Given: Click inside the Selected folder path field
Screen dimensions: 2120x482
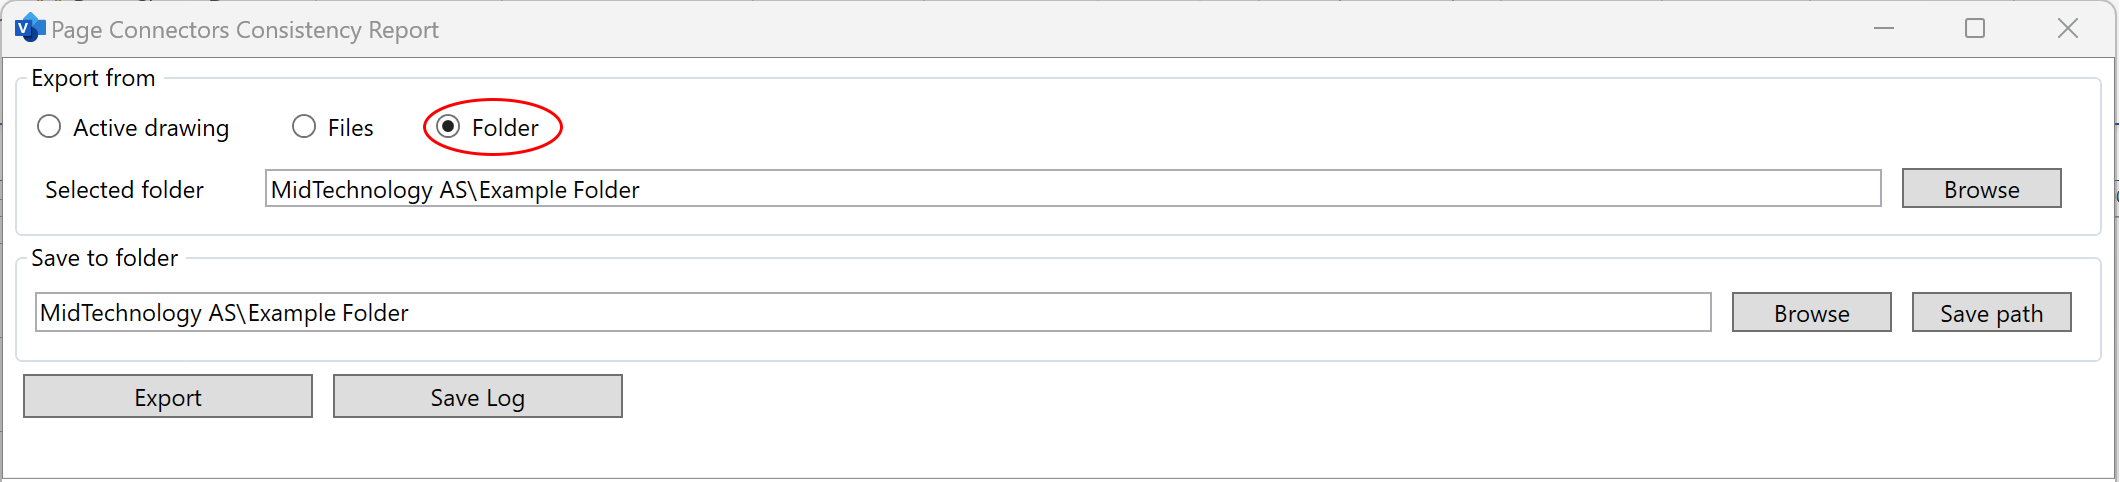Looking at the screenshot, I should 1072,188.
